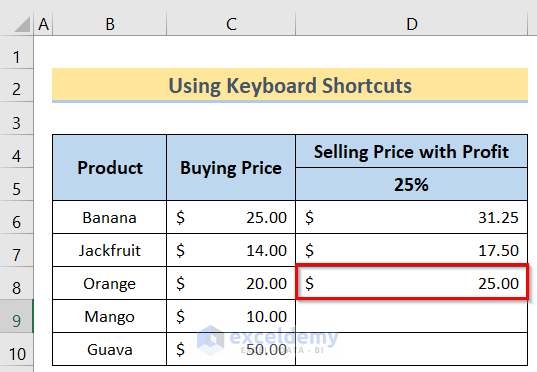The width and height of the screenshot is (537, 372).
Task: Click the highlighted $25.00 selling price cell
Action: click(412, 283)
